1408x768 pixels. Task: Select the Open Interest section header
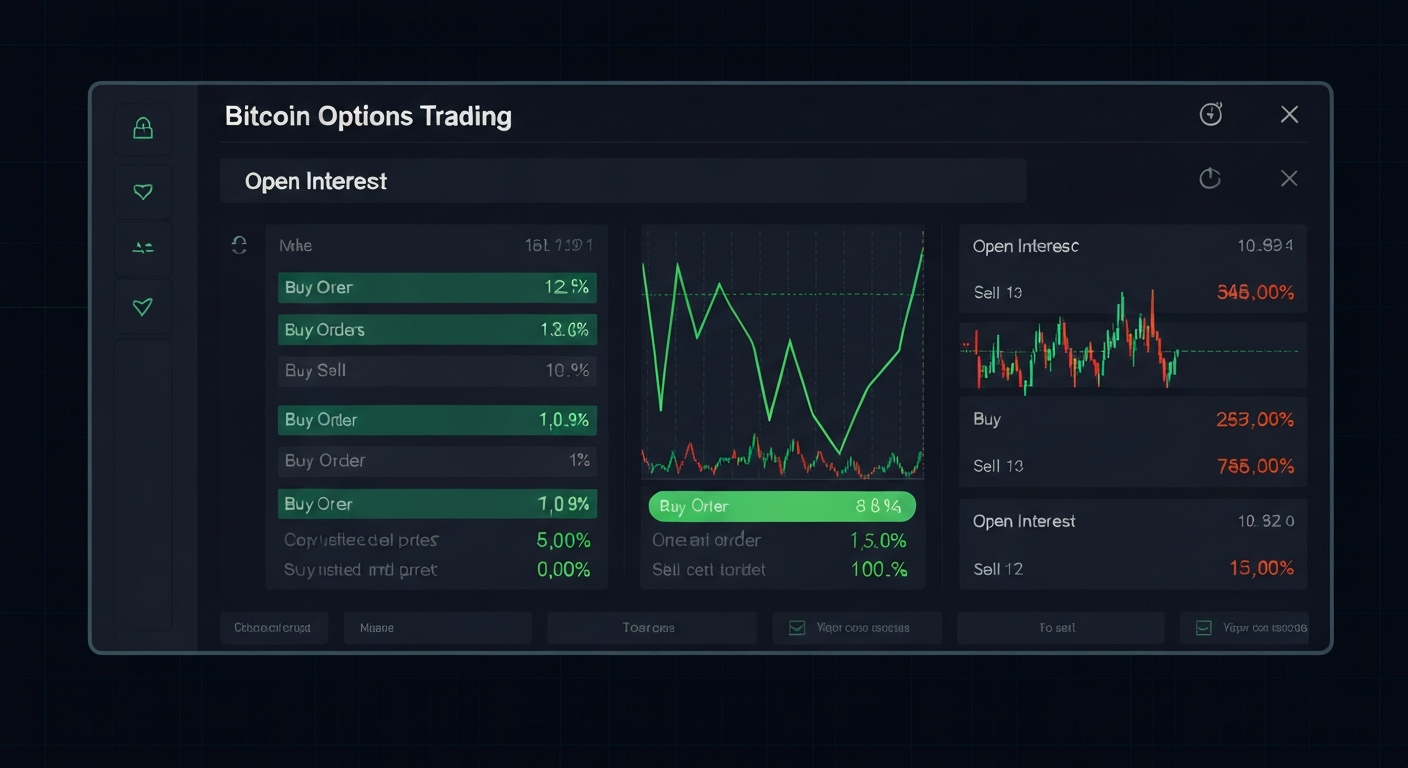(623, 181)
